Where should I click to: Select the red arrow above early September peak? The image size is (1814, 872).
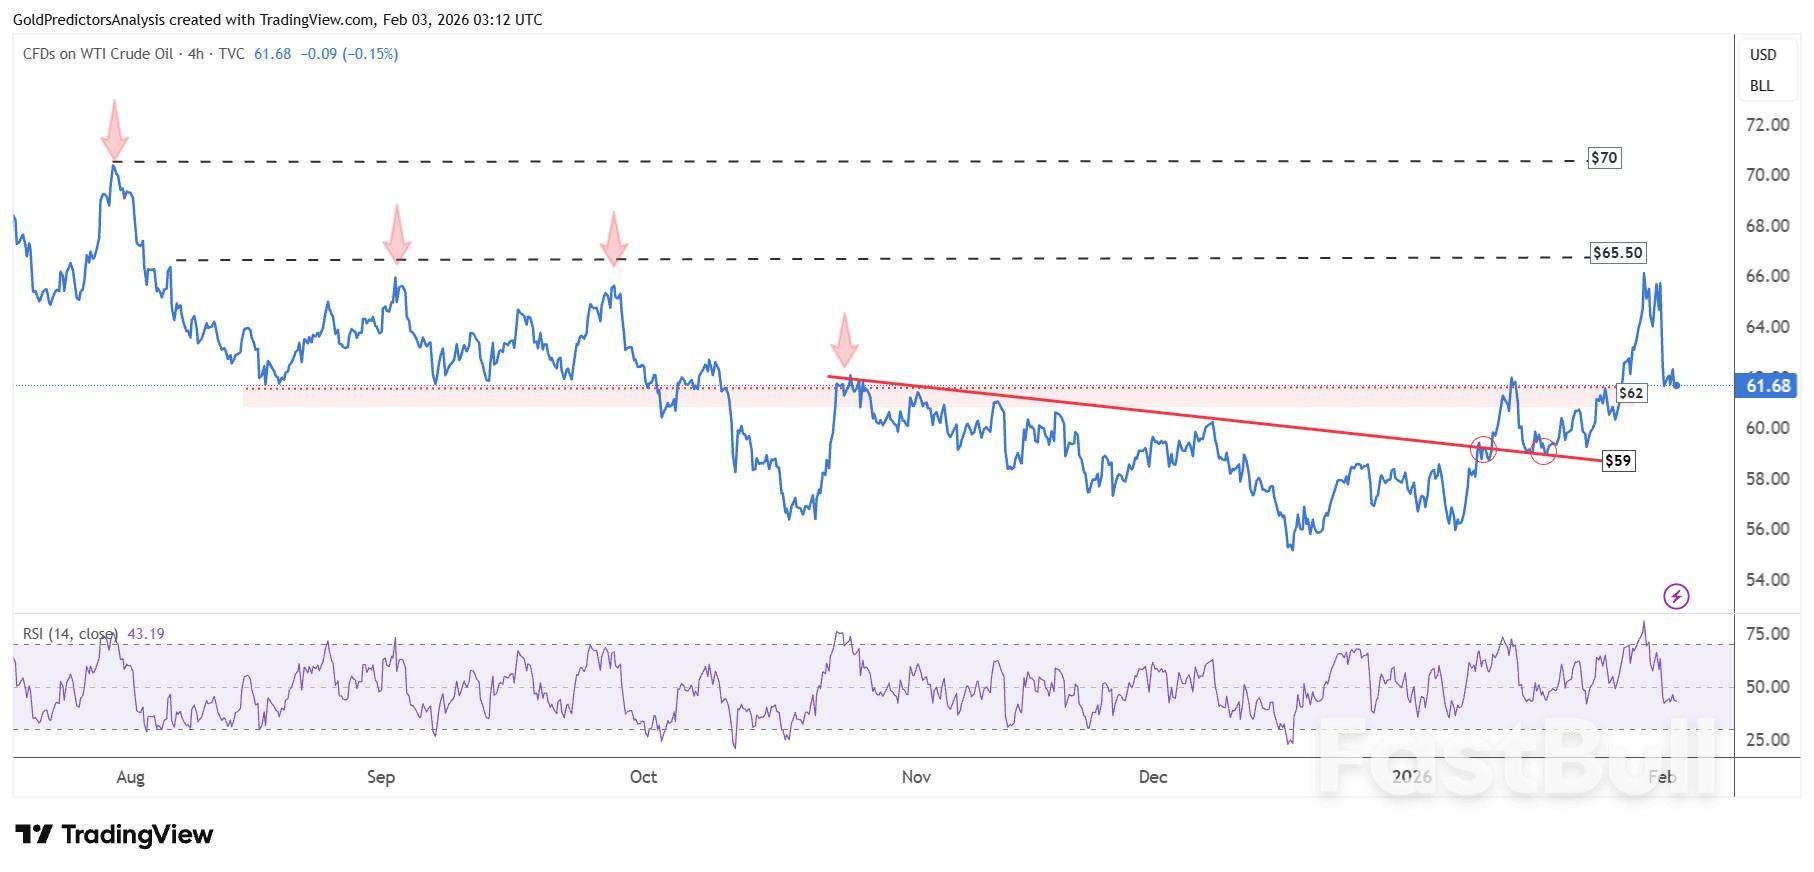pyautogui.click(x=397, y=233)
